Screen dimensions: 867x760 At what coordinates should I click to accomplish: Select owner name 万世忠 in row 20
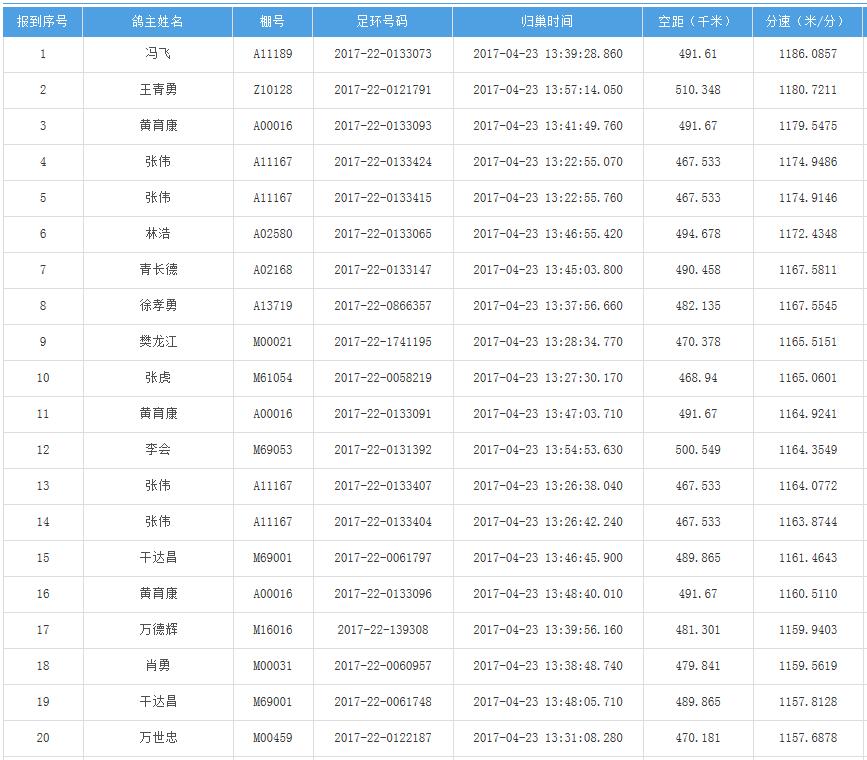coord(157,738)
